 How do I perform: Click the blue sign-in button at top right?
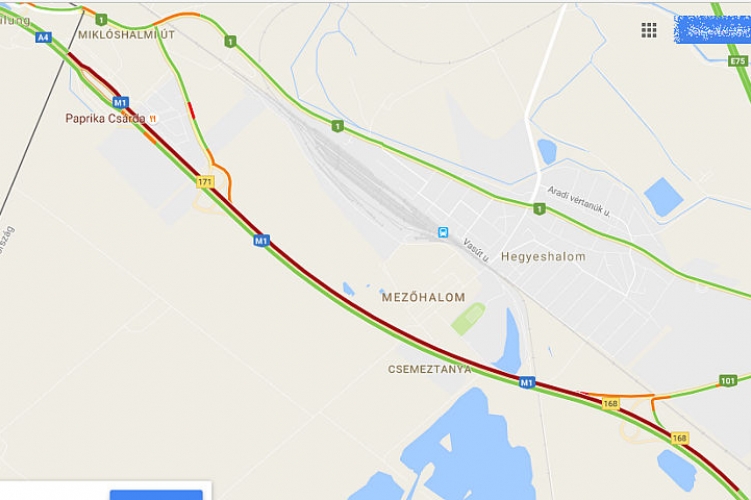[712, 29]
